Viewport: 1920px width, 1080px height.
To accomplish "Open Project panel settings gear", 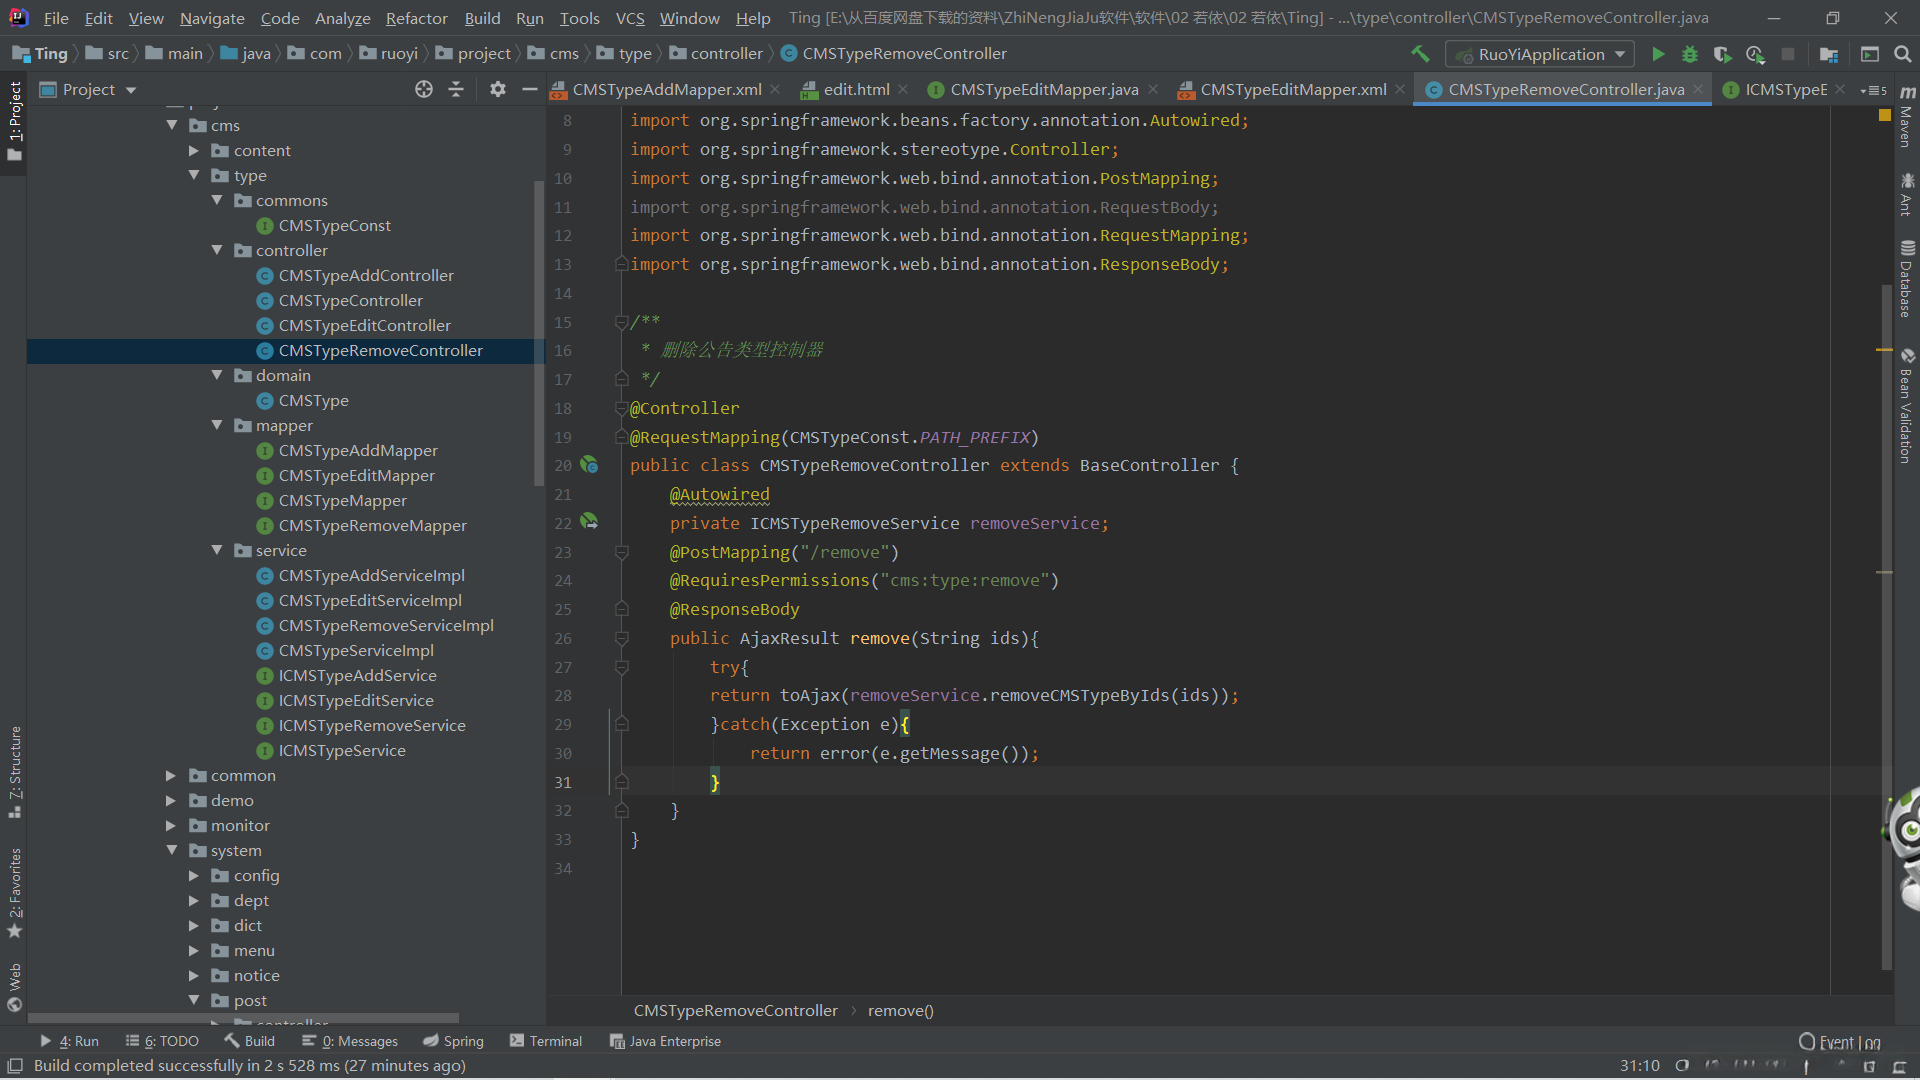I will pos(497,90).
